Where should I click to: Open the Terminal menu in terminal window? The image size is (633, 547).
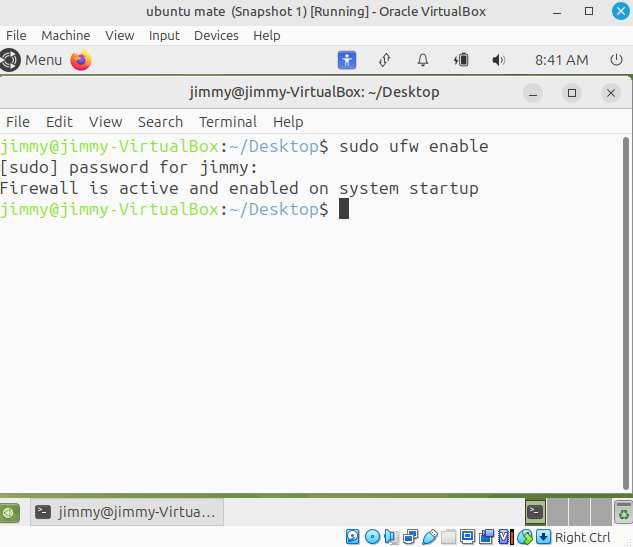pos(228,122)
